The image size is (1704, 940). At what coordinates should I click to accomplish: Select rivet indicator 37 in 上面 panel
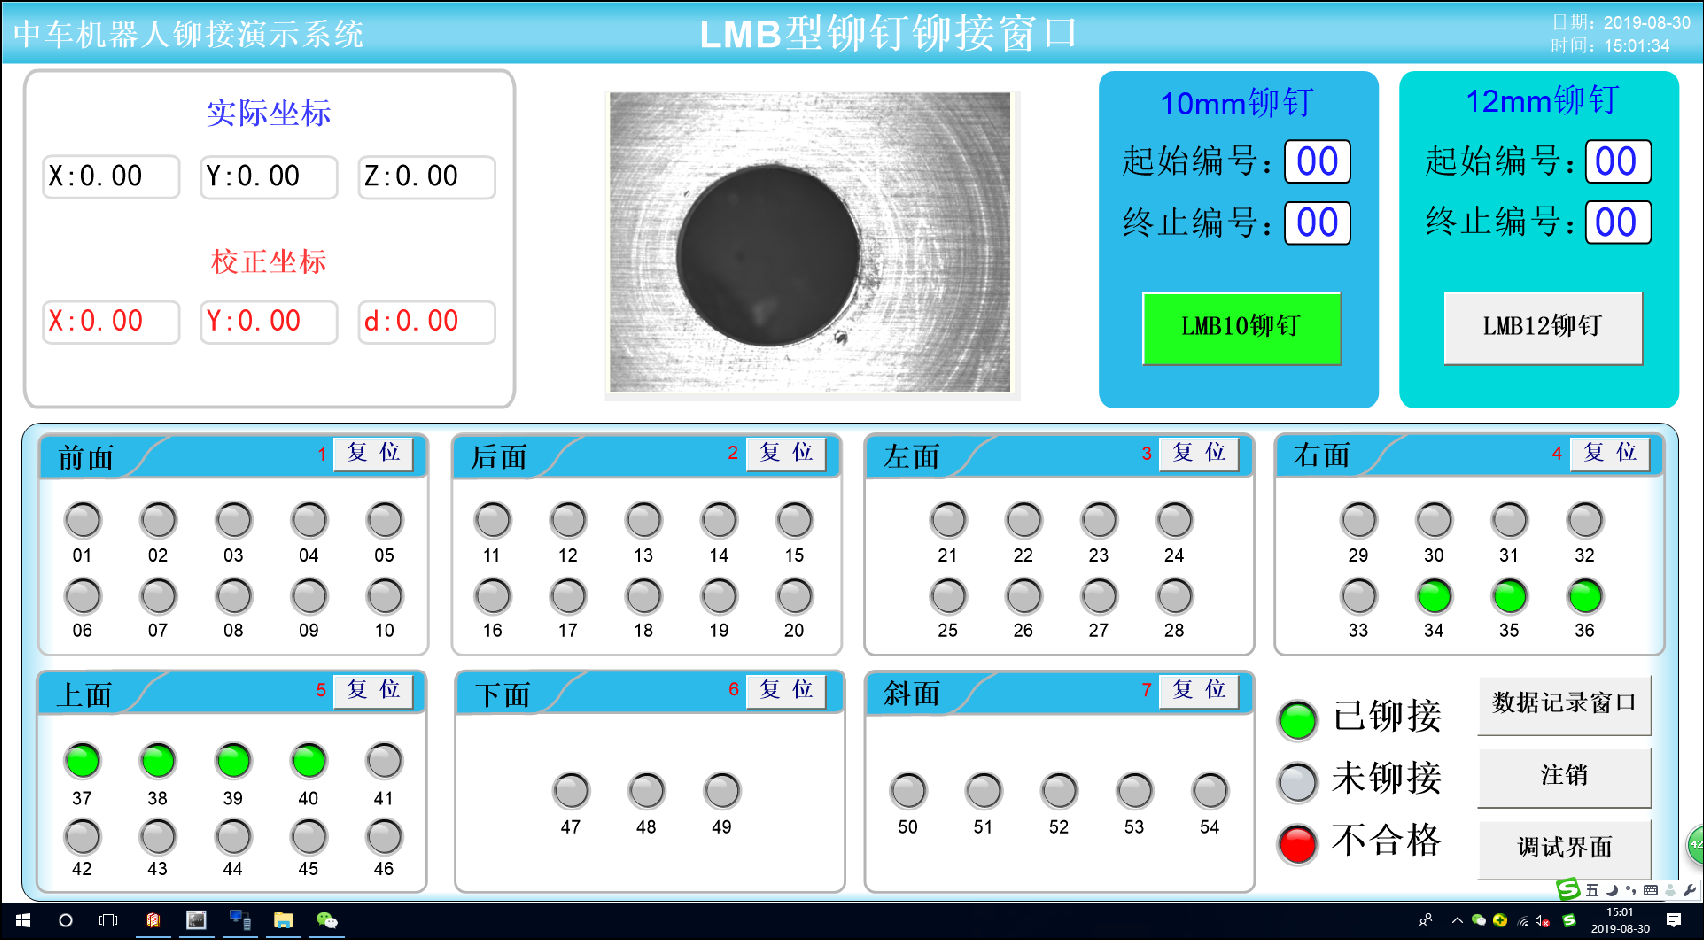(83, 761)
